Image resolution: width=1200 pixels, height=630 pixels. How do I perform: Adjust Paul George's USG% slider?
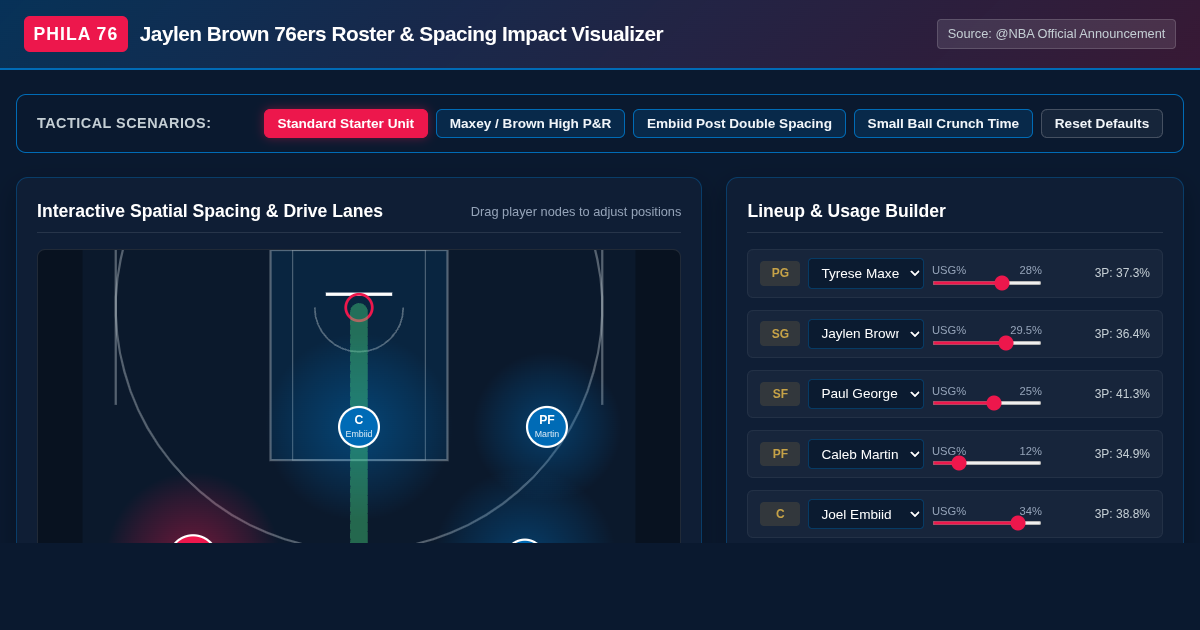(987, 403)
